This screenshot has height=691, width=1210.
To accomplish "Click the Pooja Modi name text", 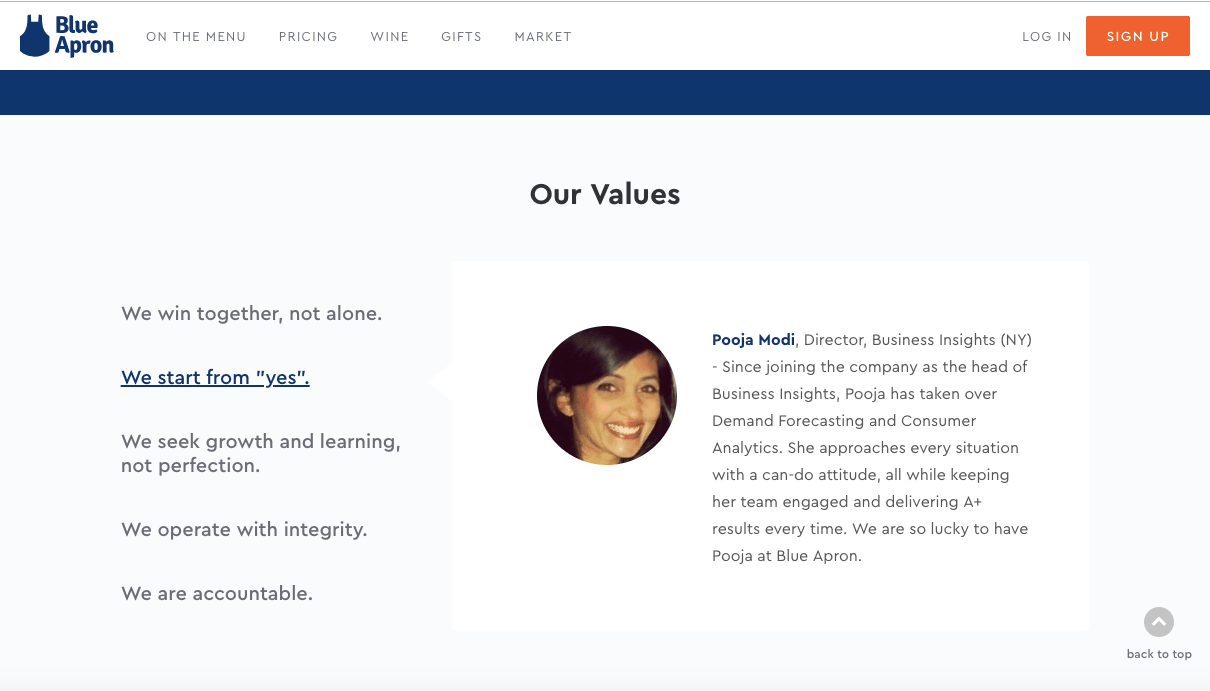I will tap(753, 340).
